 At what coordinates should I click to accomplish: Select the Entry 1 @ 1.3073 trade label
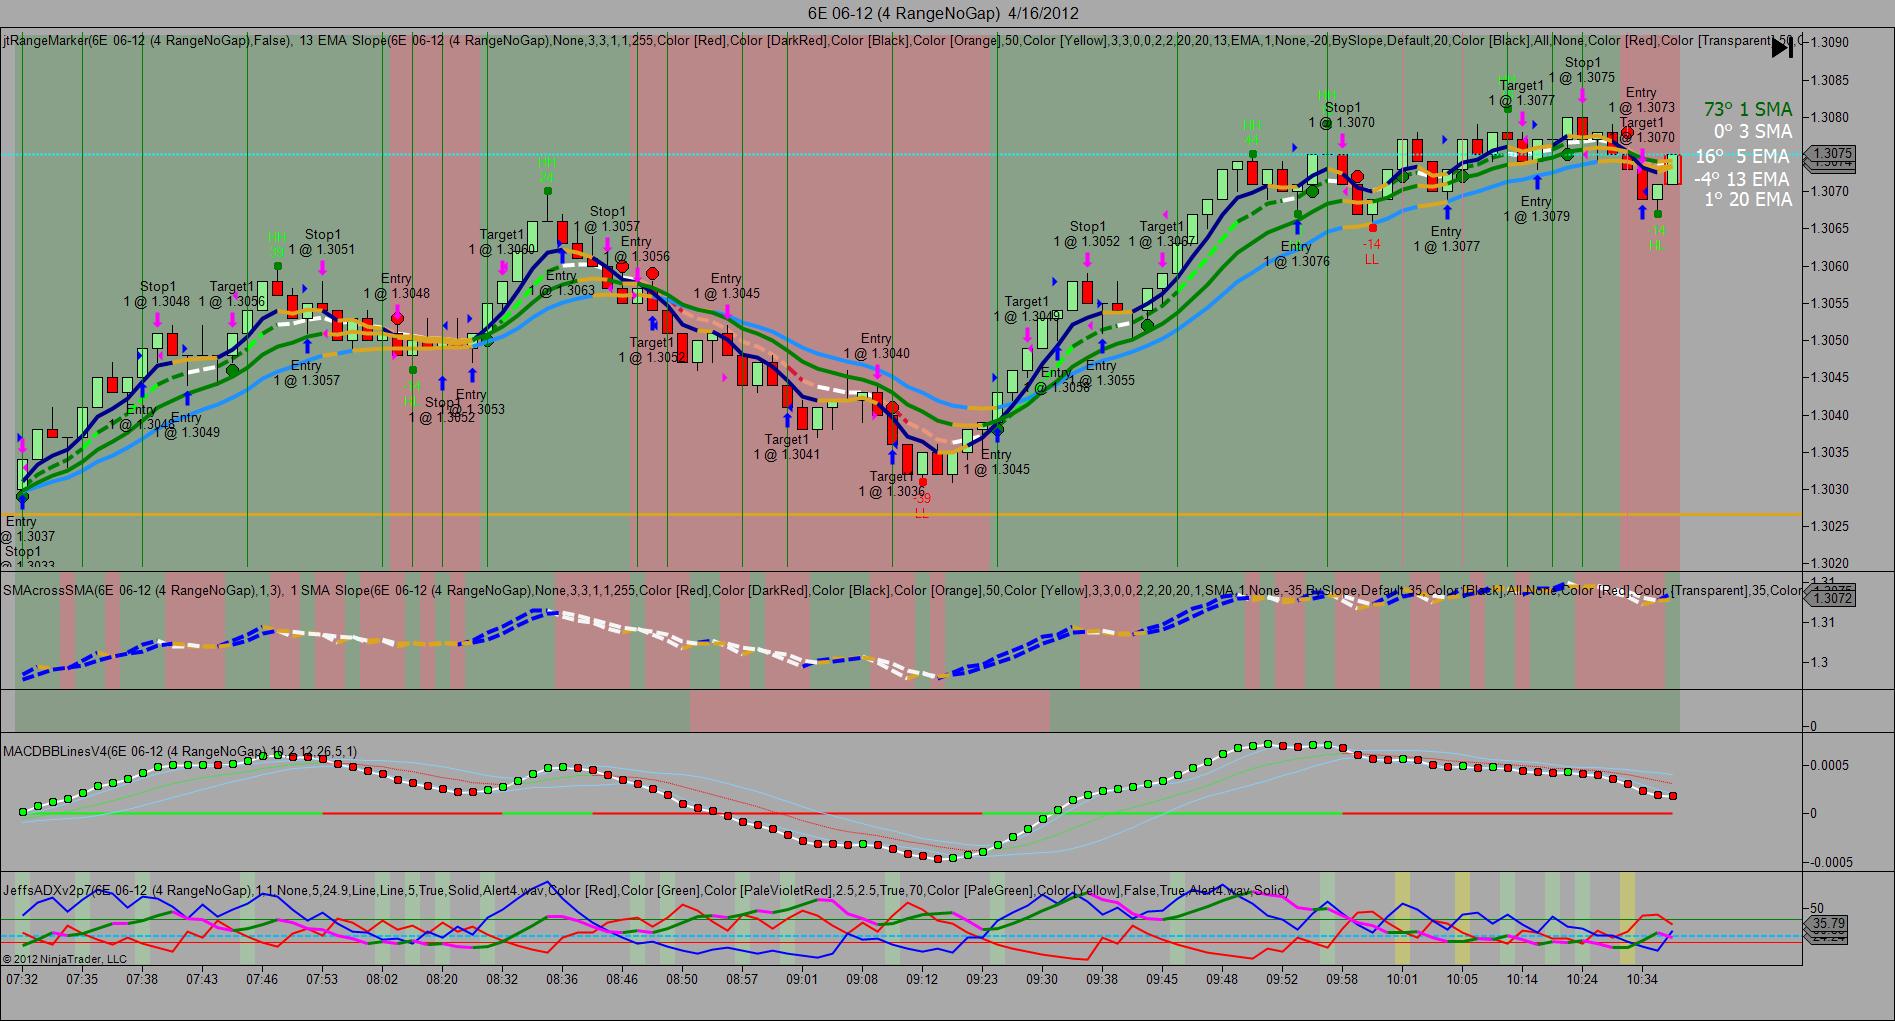tap(1642, 100)
